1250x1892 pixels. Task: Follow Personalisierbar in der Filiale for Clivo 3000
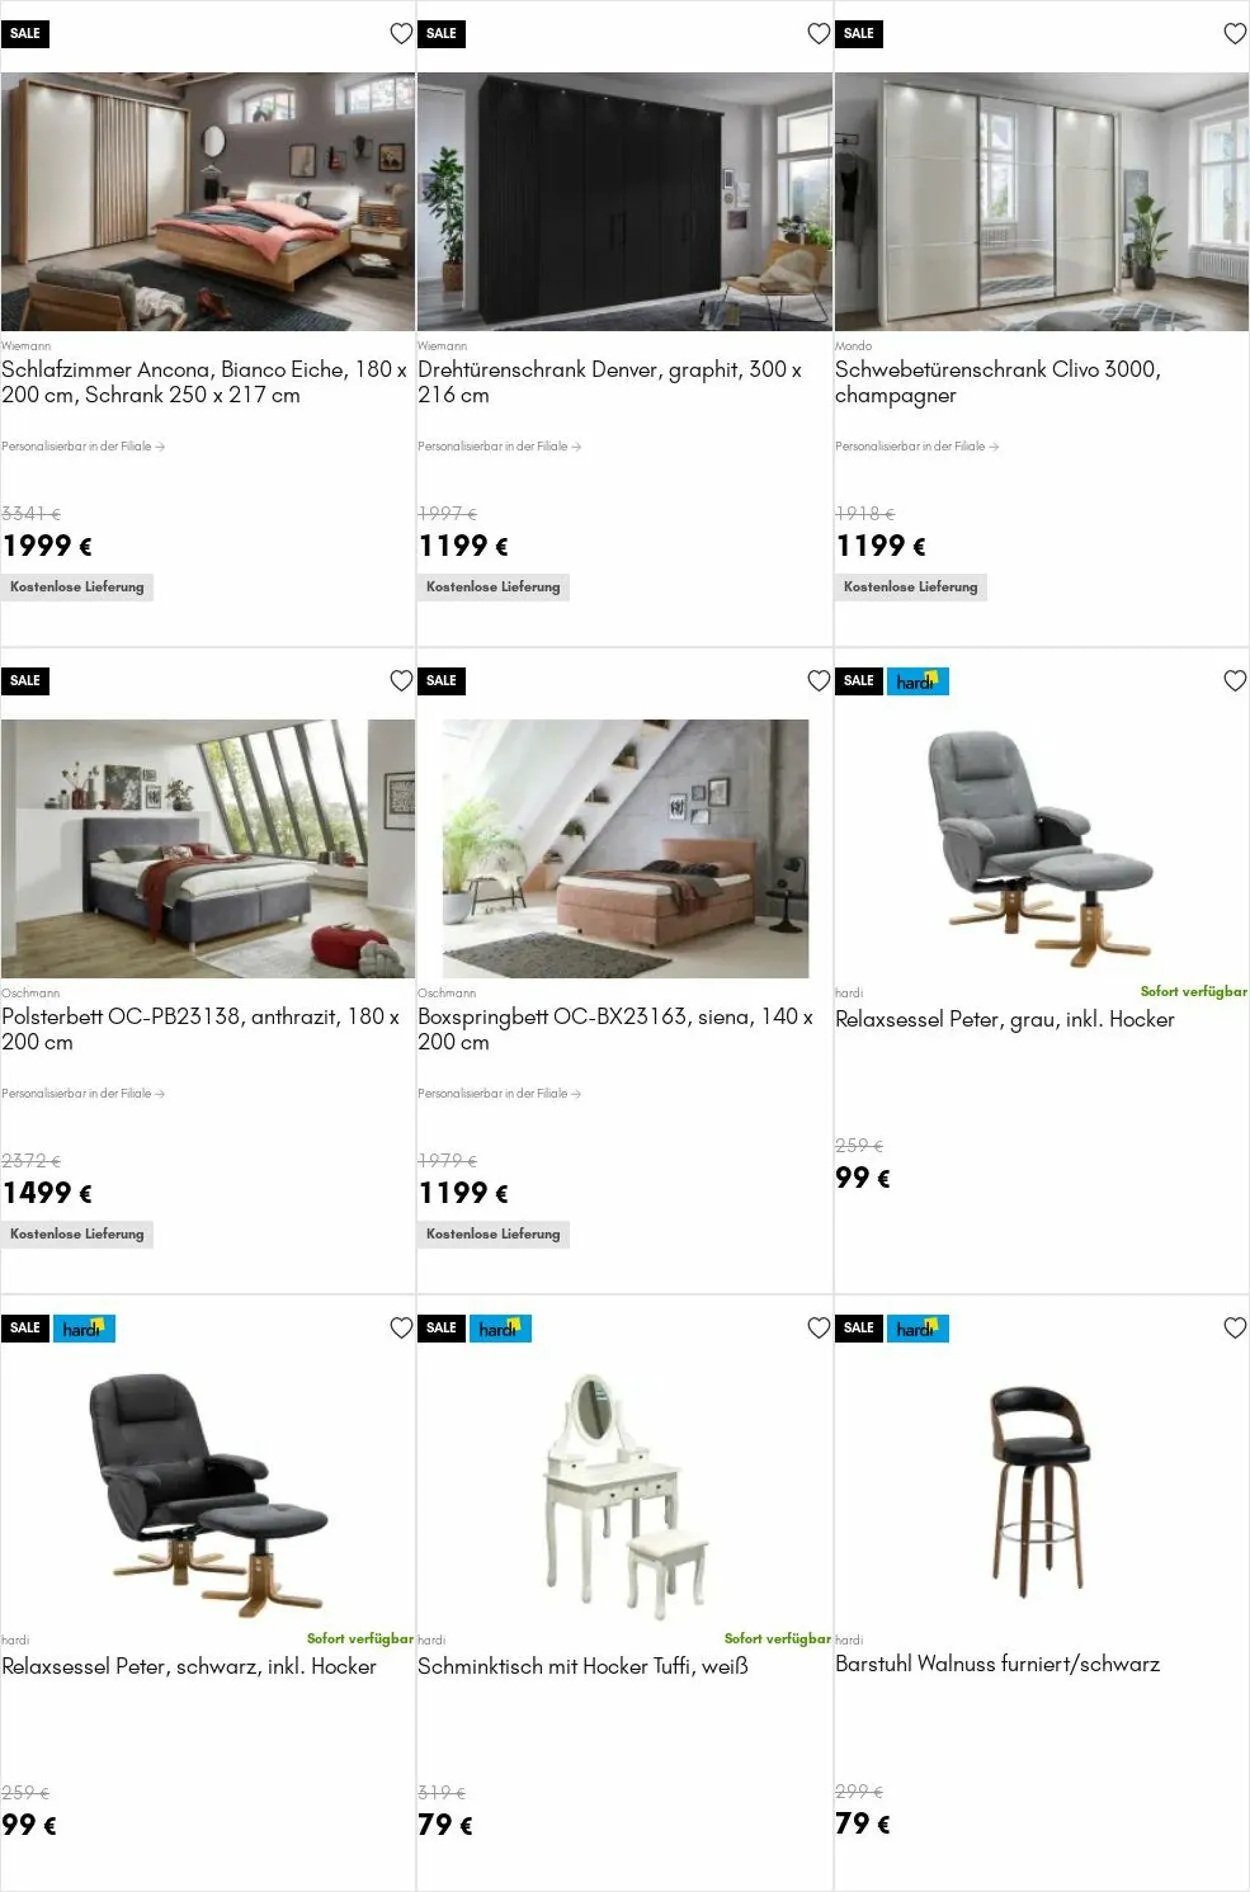tap(917, 447)
